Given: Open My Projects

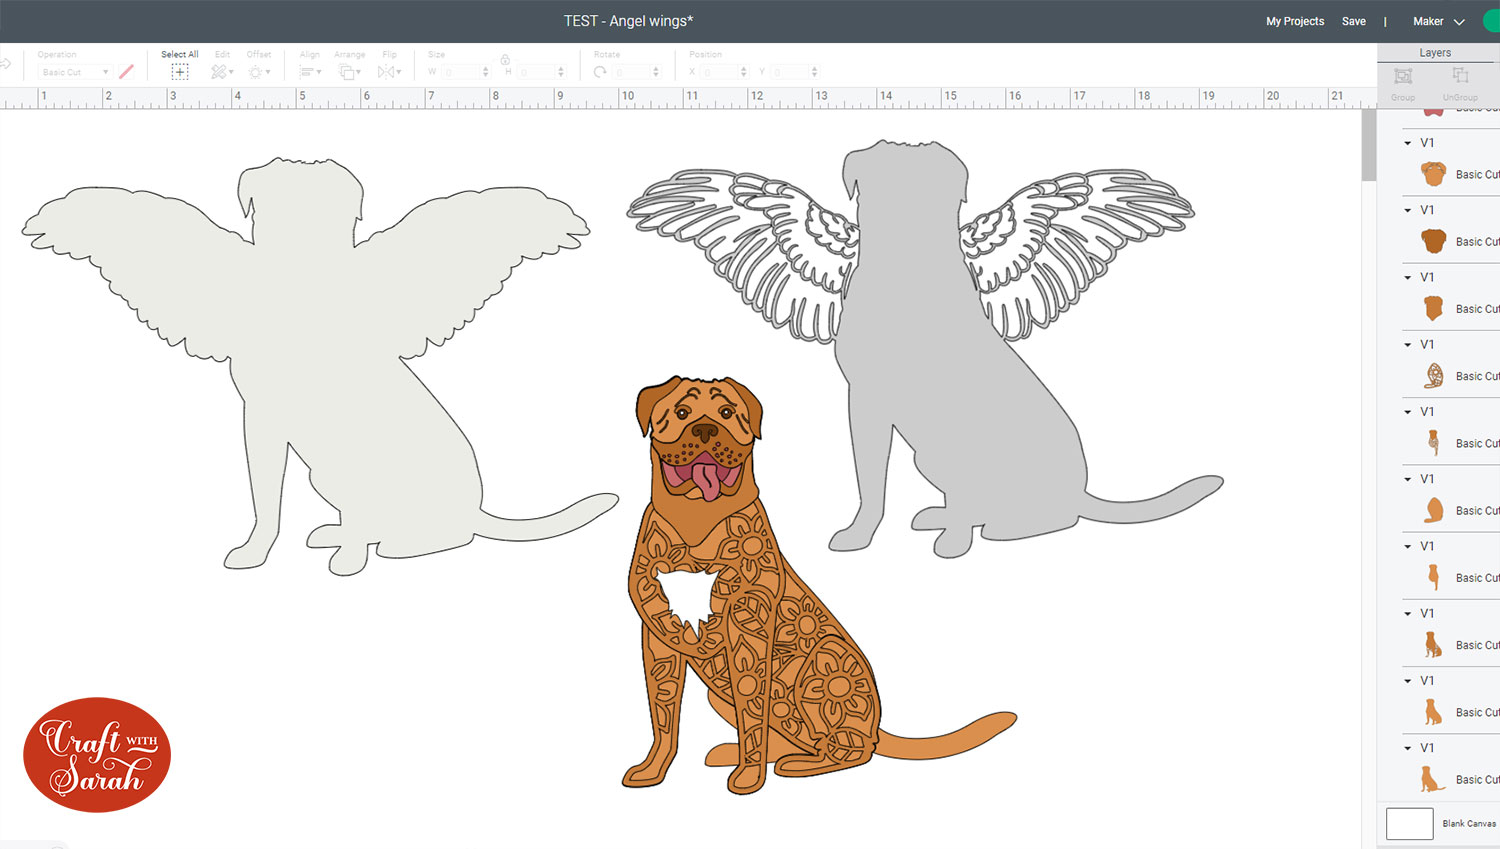Looking at the screenshot, I should click(x=1294, y=20).
